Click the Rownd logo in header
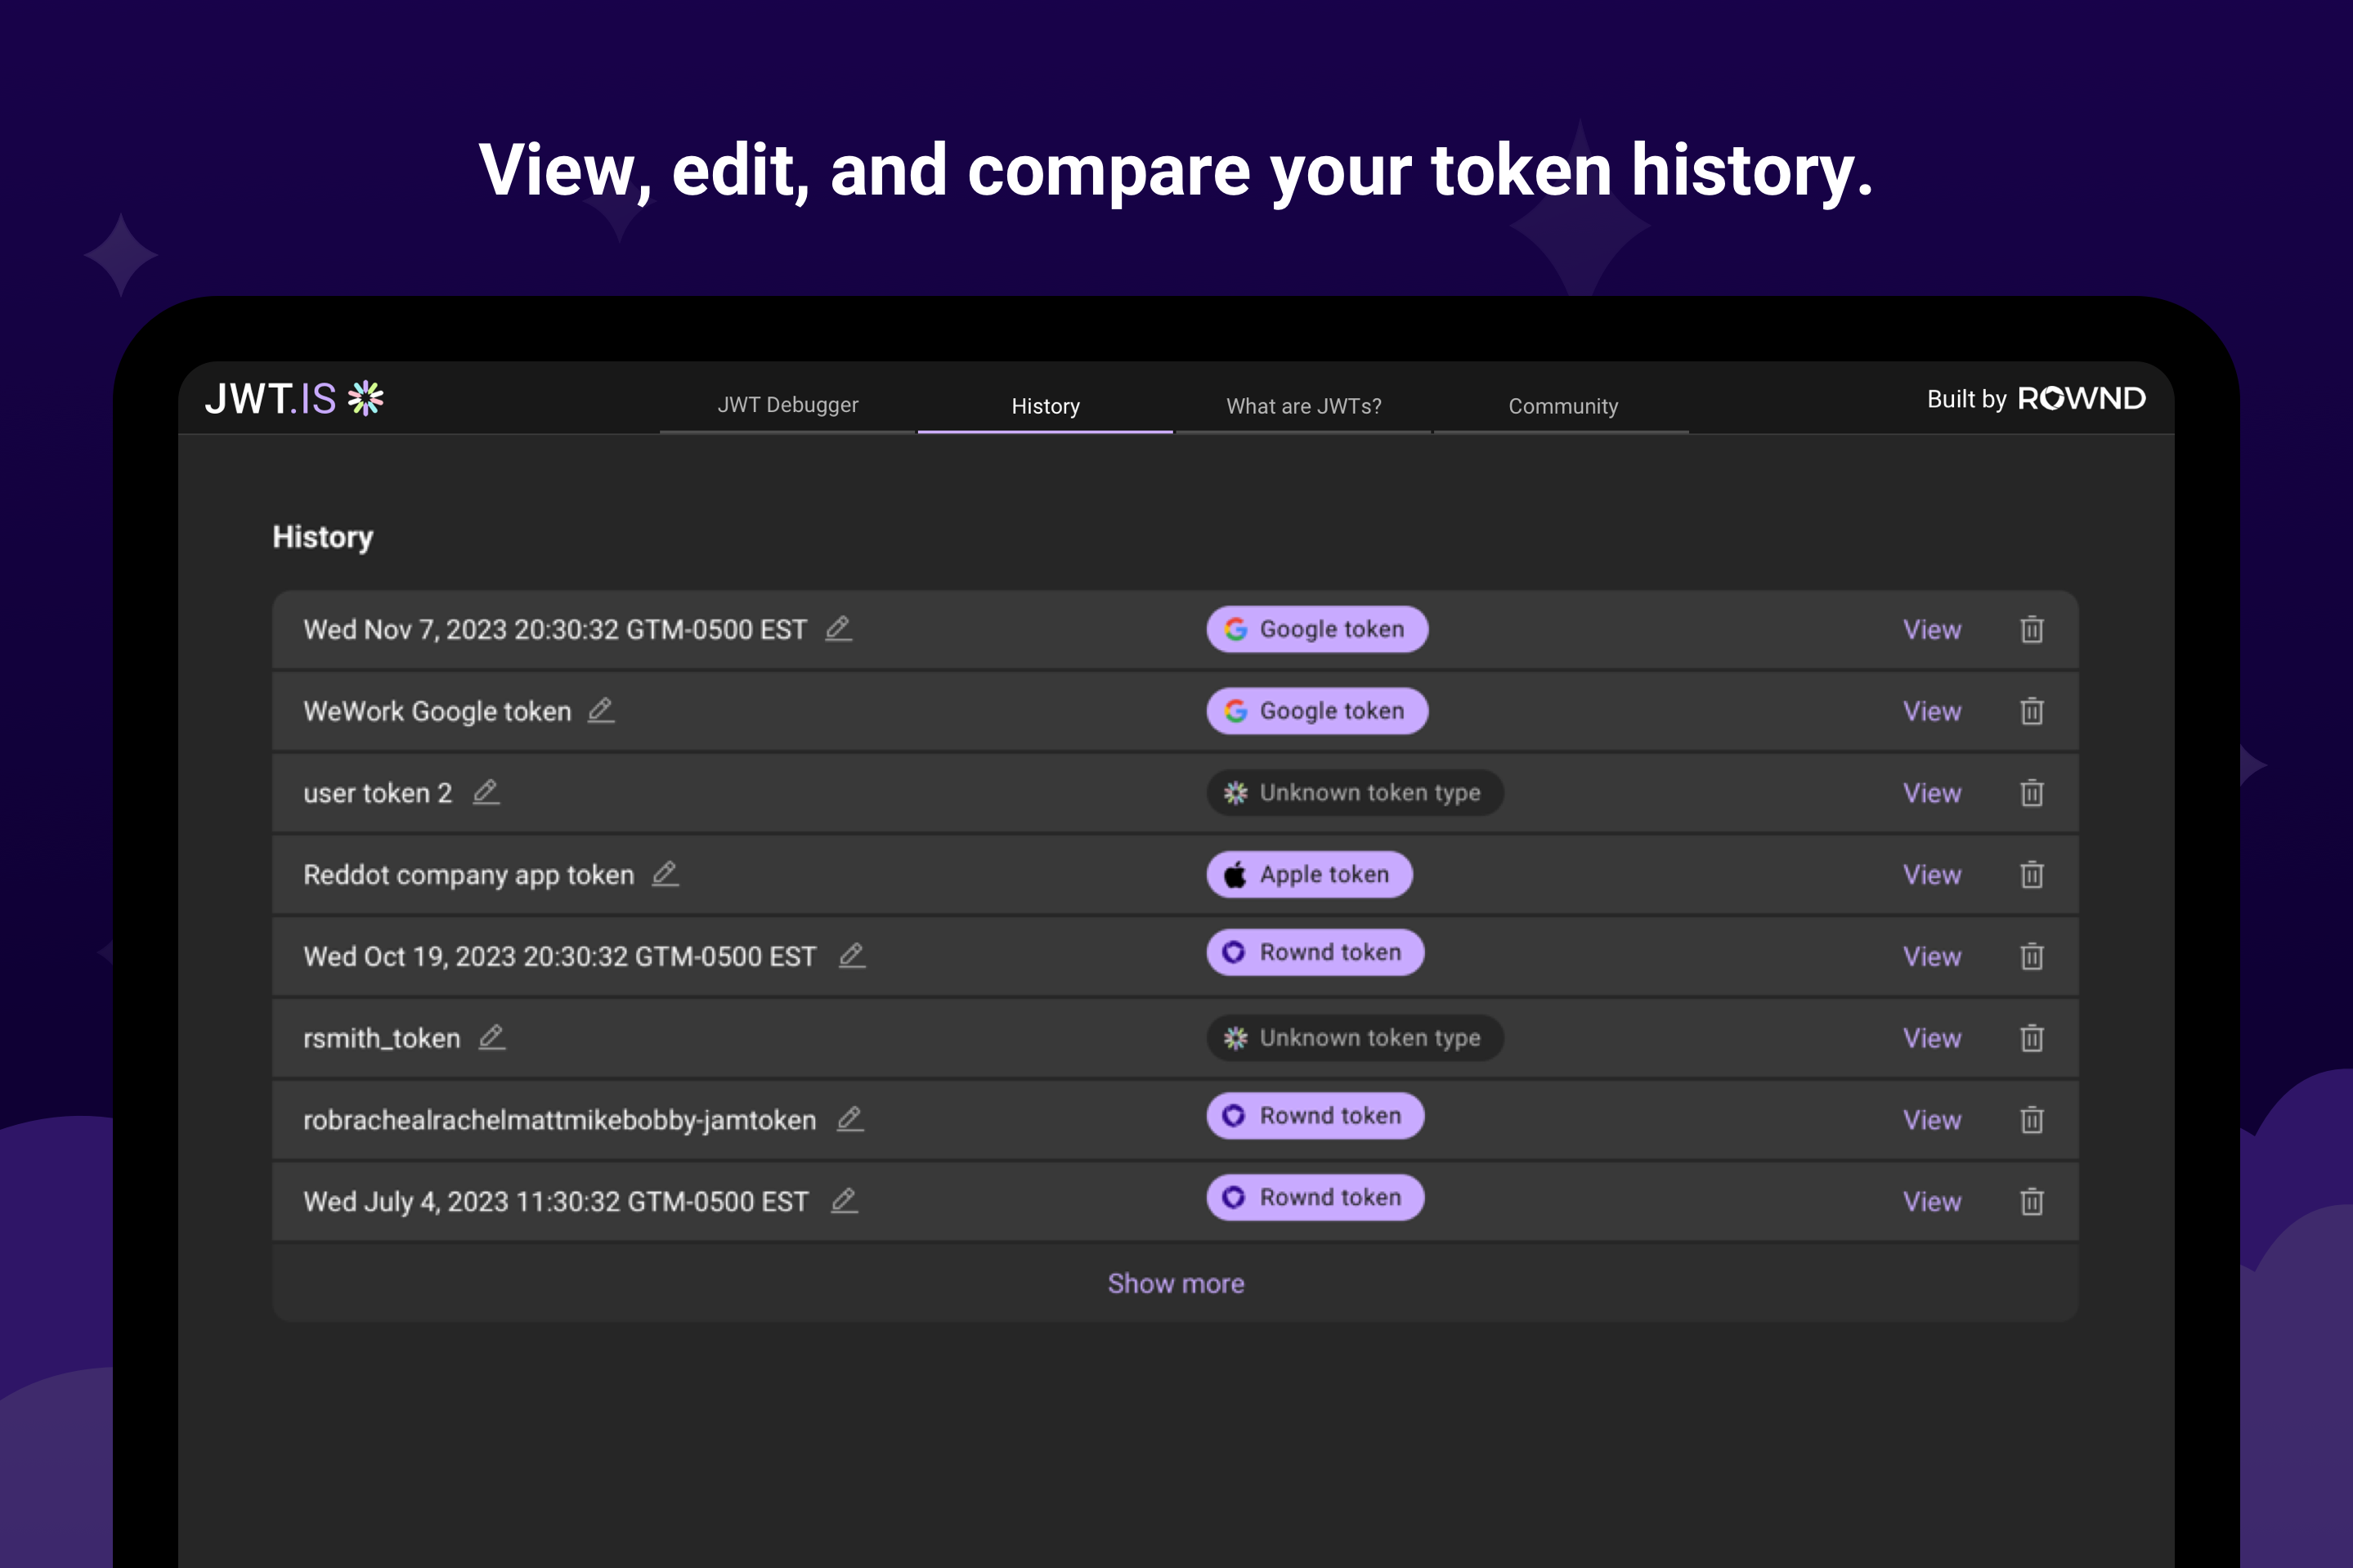This screenshot has height=1568, width=2353. (x=2081, y=399)
